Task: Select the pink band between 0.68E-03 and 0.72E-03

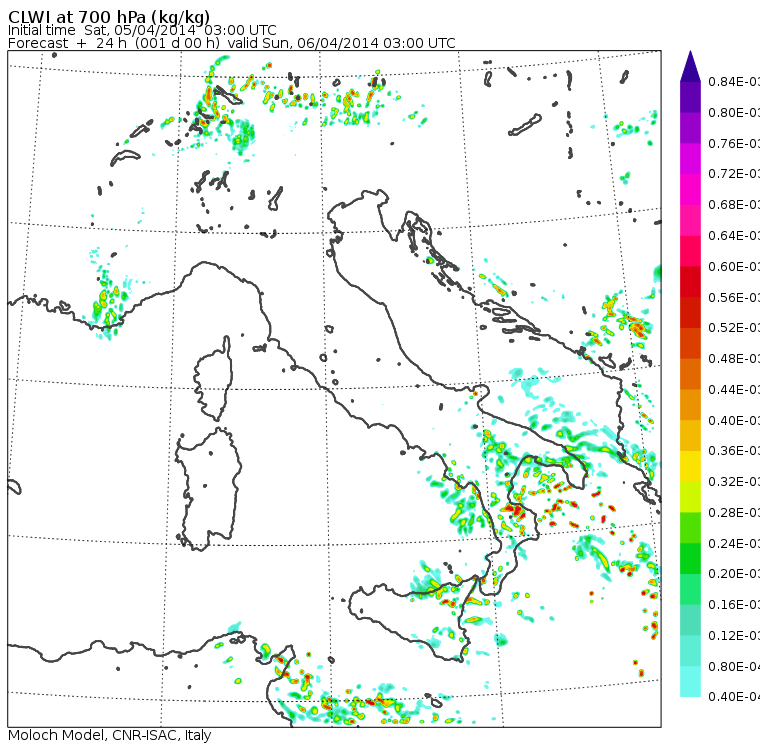Action: point(690,189)
